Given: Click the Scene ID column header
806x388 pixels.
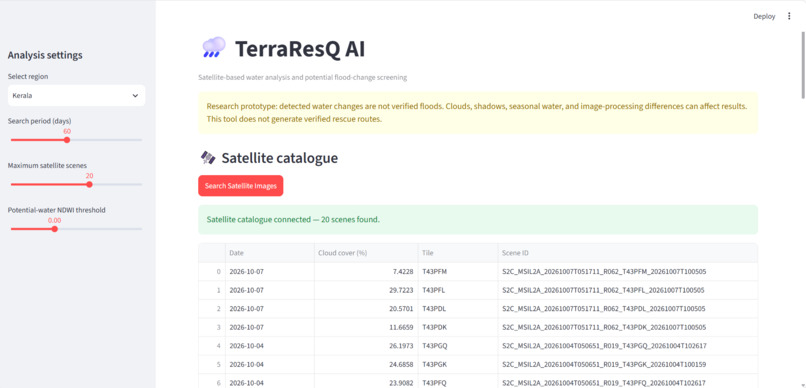Looking at the screenshot, I should click(628, 253).
